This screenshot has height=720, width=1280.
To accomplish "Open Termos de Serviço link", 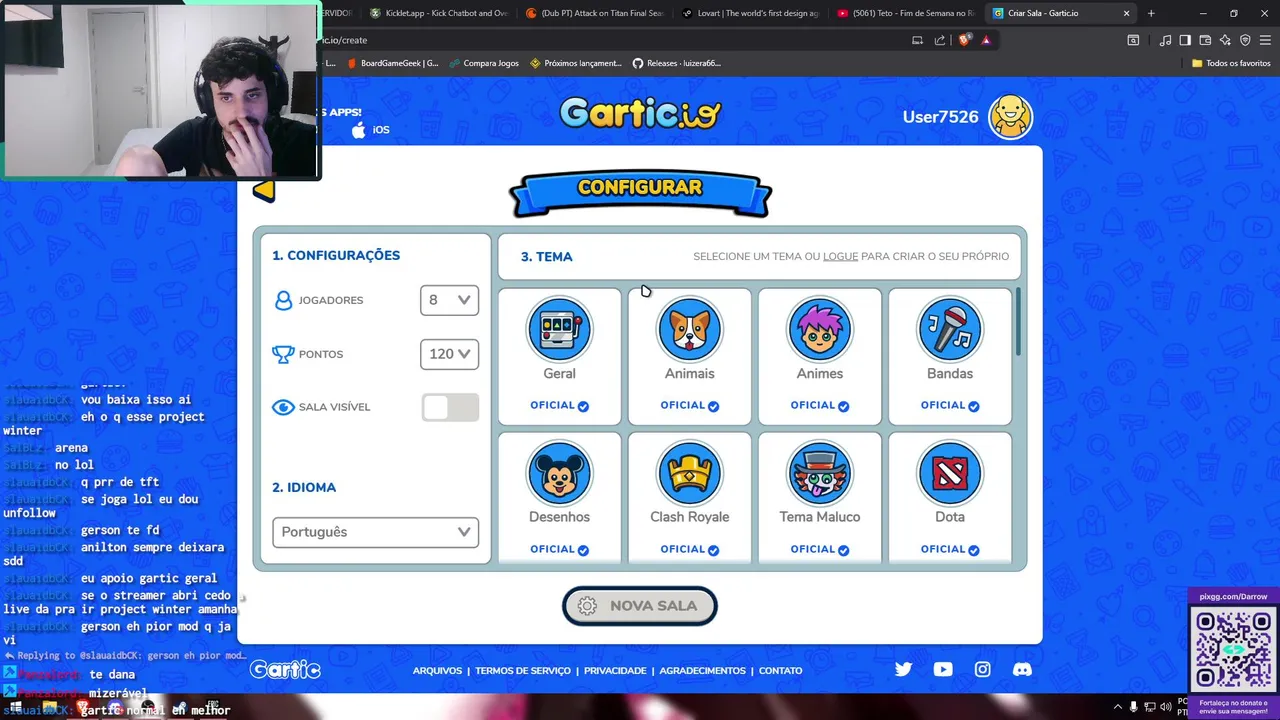I will (523, 671).
